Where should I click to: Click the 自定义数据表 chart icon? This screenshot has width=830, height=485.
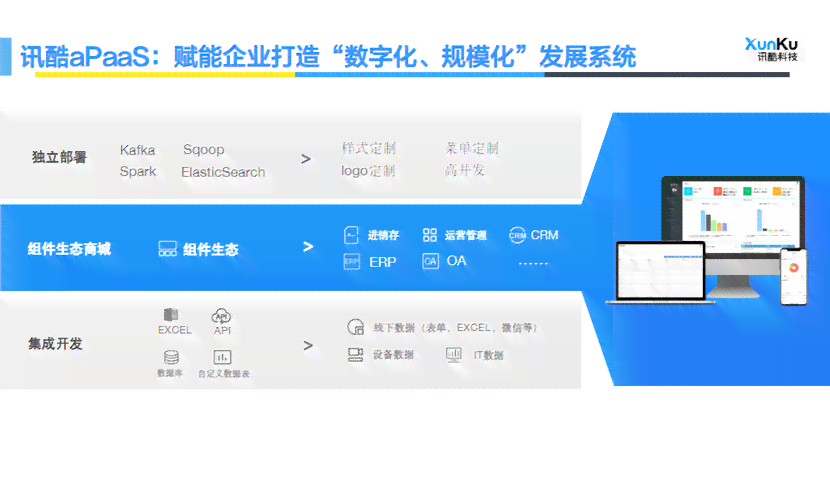pos(222,357)
